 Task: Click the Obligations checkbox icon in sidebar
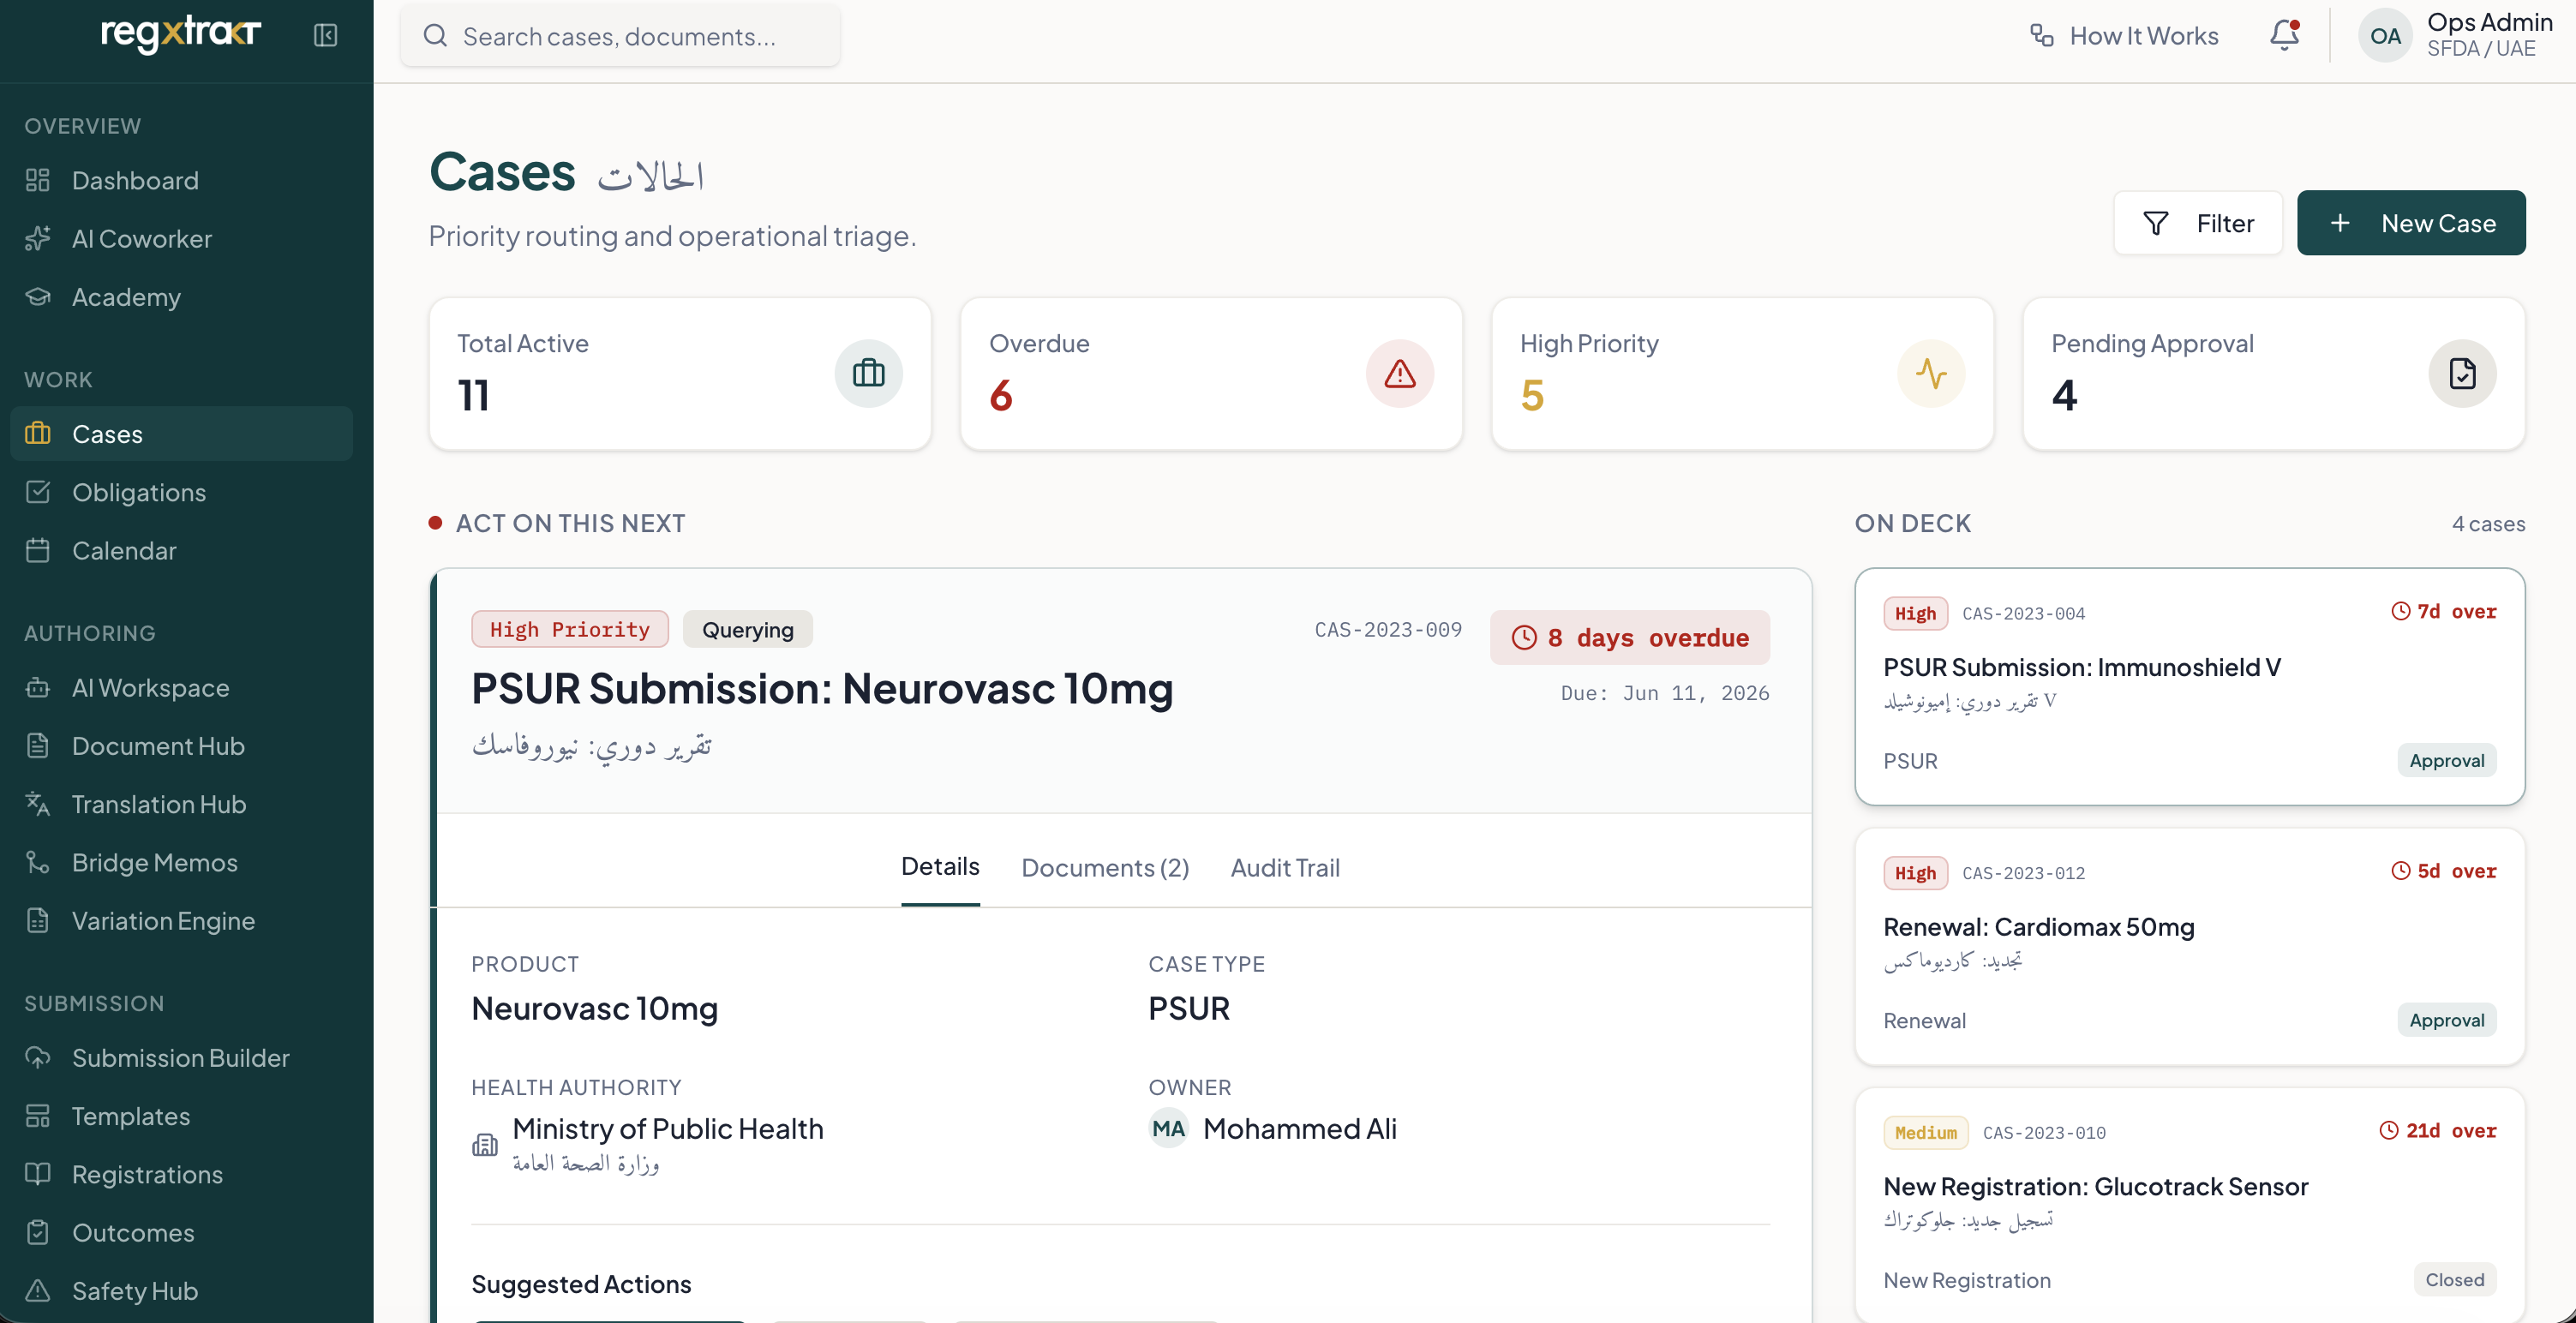pos(38,492)
